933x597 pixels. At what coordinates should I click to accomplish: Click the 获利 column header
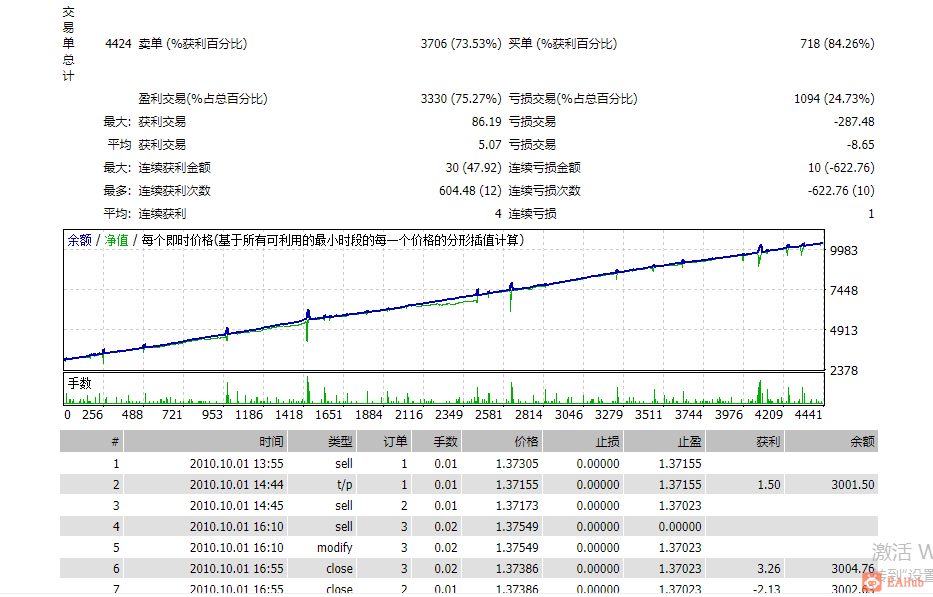click(x=745, y=442)
